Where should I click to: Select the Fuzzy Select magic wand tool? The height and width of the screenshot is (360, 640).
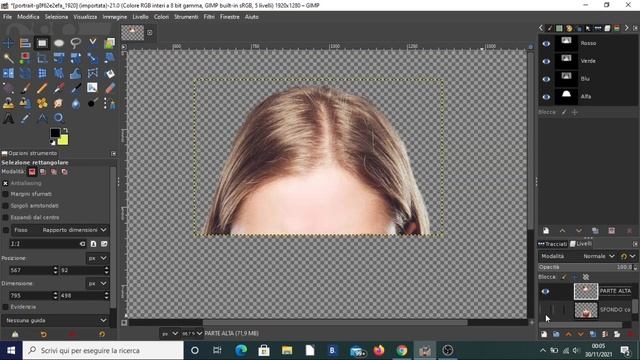pos(8,58)
